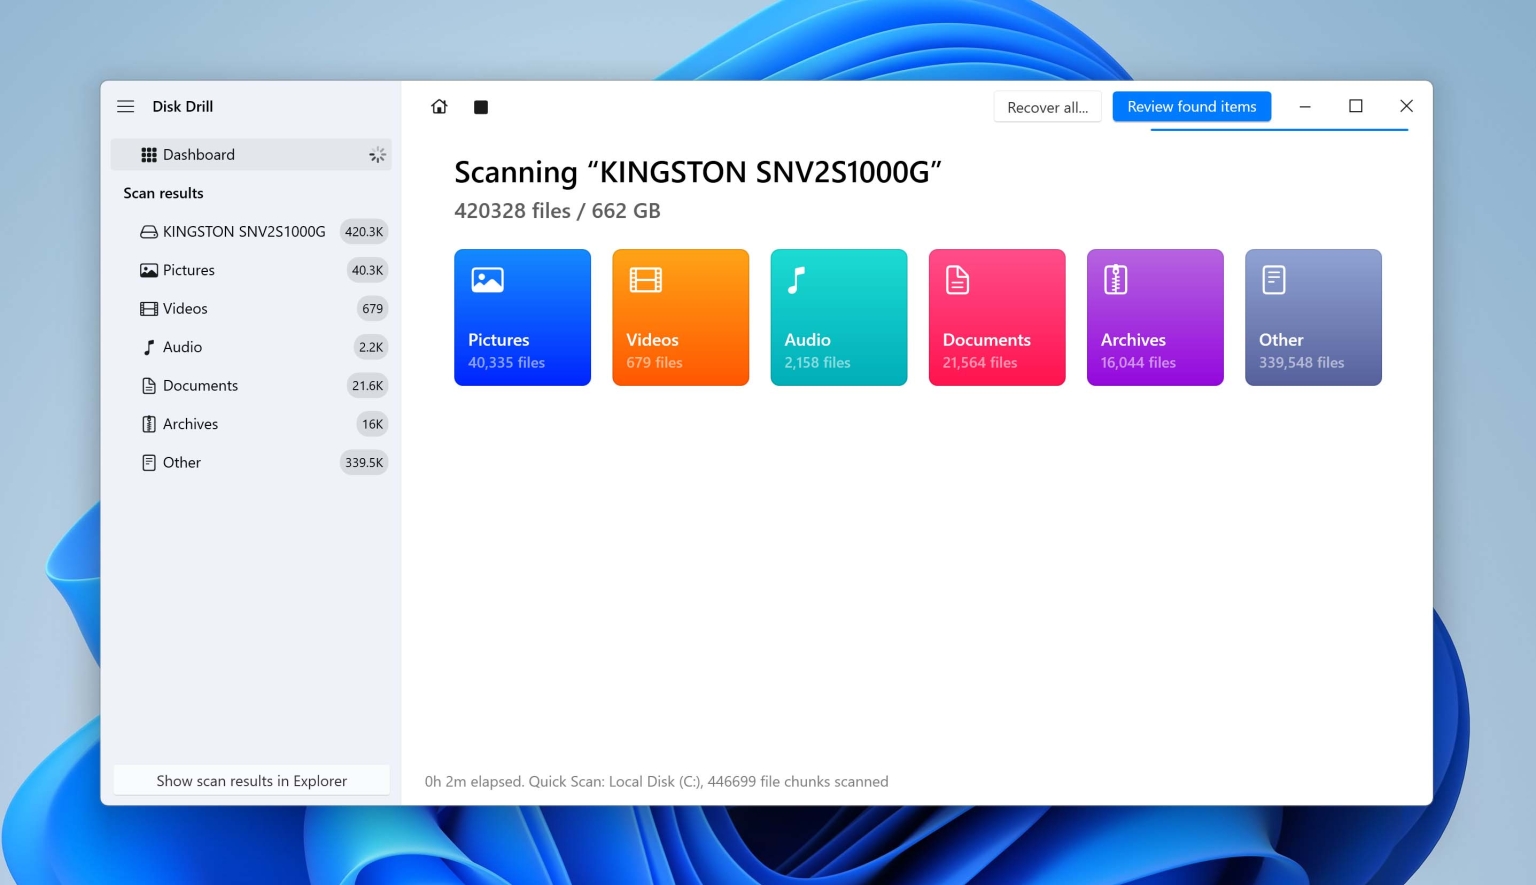Select Other in scan results list
The height and width of the screenshot is (885, 1536).
click(251, 463)
